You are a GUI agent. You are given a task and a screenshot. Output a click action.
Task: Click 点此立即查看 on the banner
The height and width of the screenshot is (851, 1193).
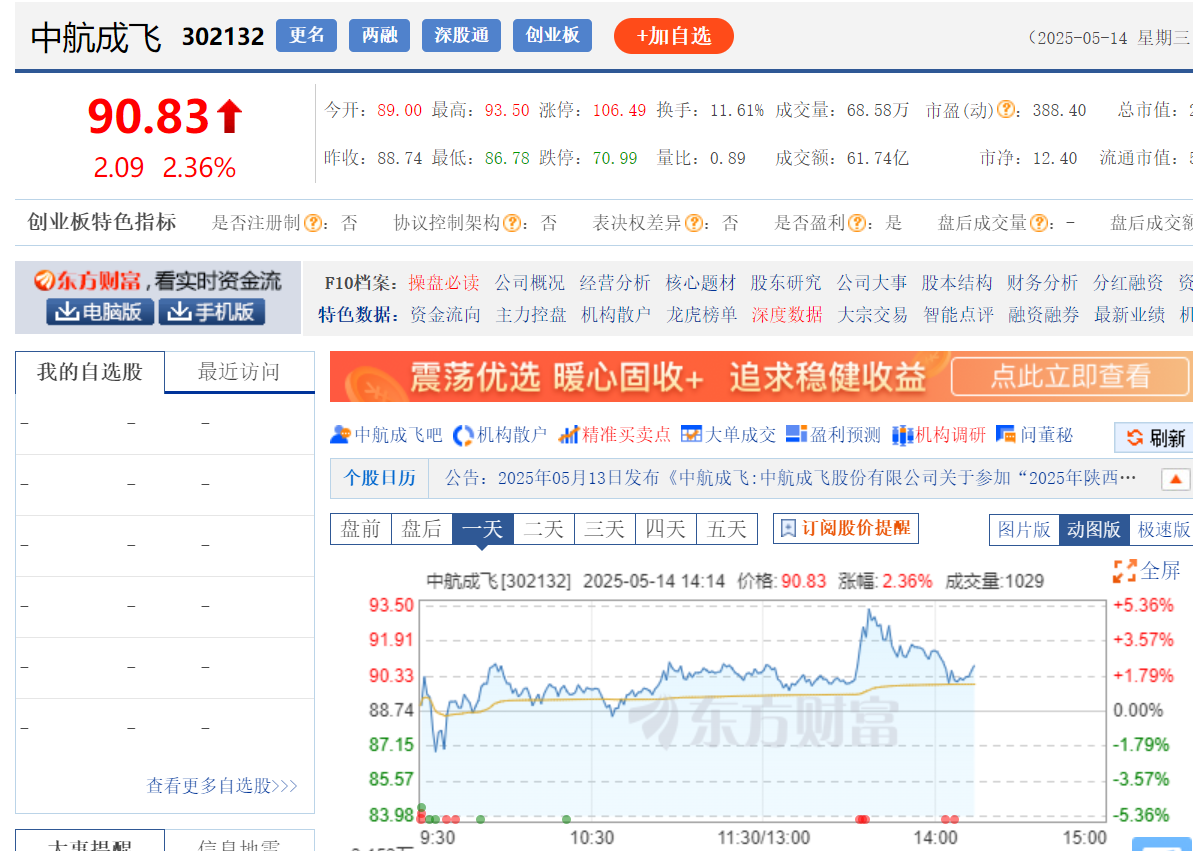pos(1070,376)
